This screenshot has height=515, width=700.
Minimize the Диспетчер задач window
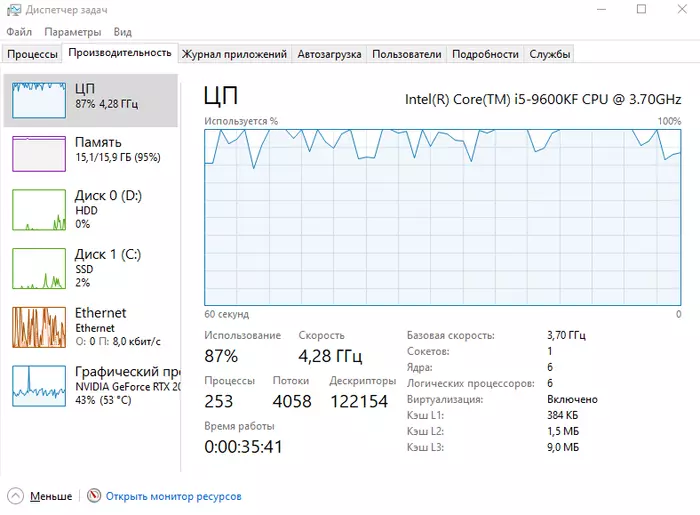click(601, 9)
